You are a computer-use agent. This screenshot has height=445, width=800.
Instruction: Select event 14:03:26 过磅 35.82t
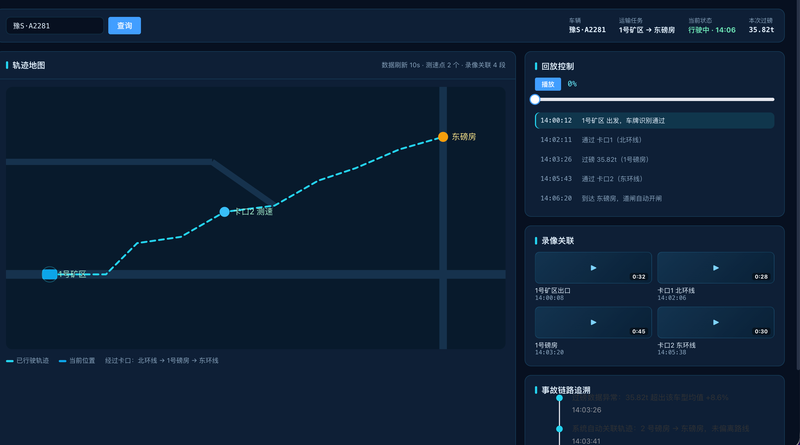[x=655, y=159]
